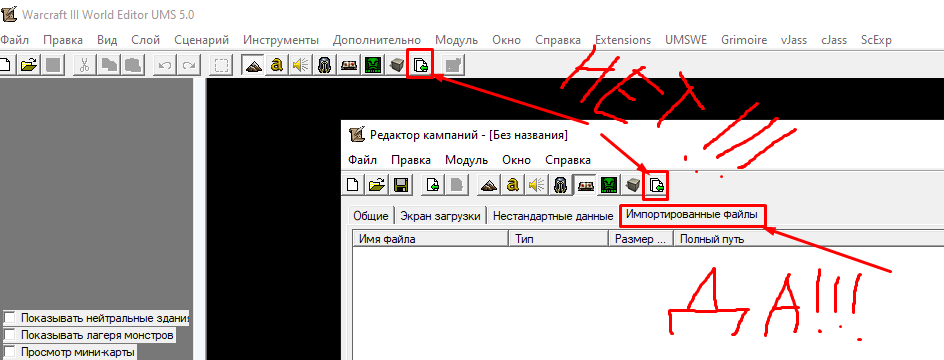The width and height of the screenshot is (944, 360).
Task: Toggle 'Показывать лагеря монстров' checkbox
Action: pos(10,334)
